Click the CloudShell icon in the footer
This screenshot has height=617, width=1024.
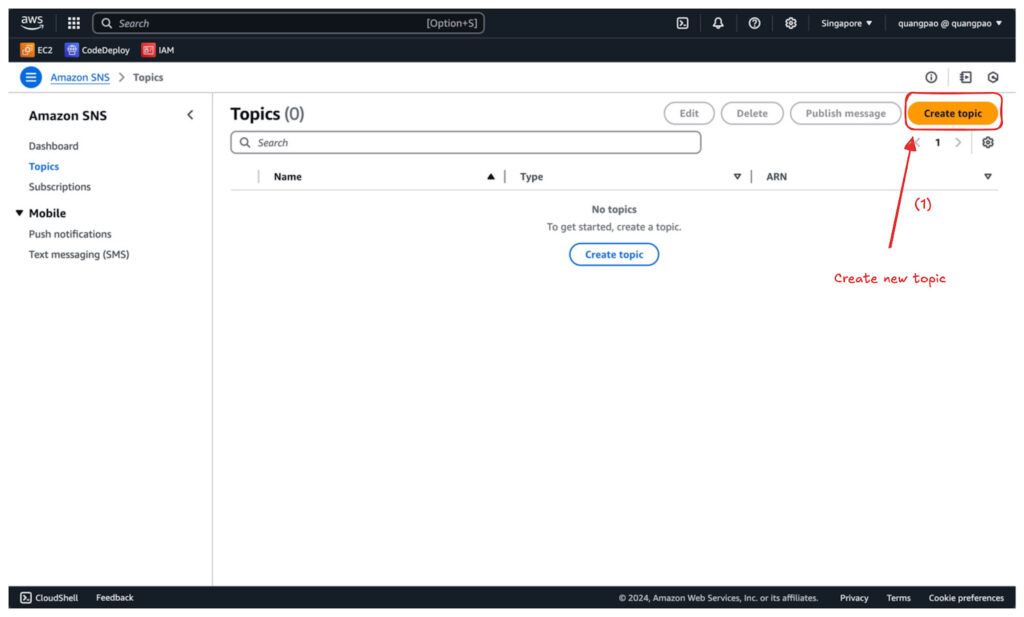(25, 597)
